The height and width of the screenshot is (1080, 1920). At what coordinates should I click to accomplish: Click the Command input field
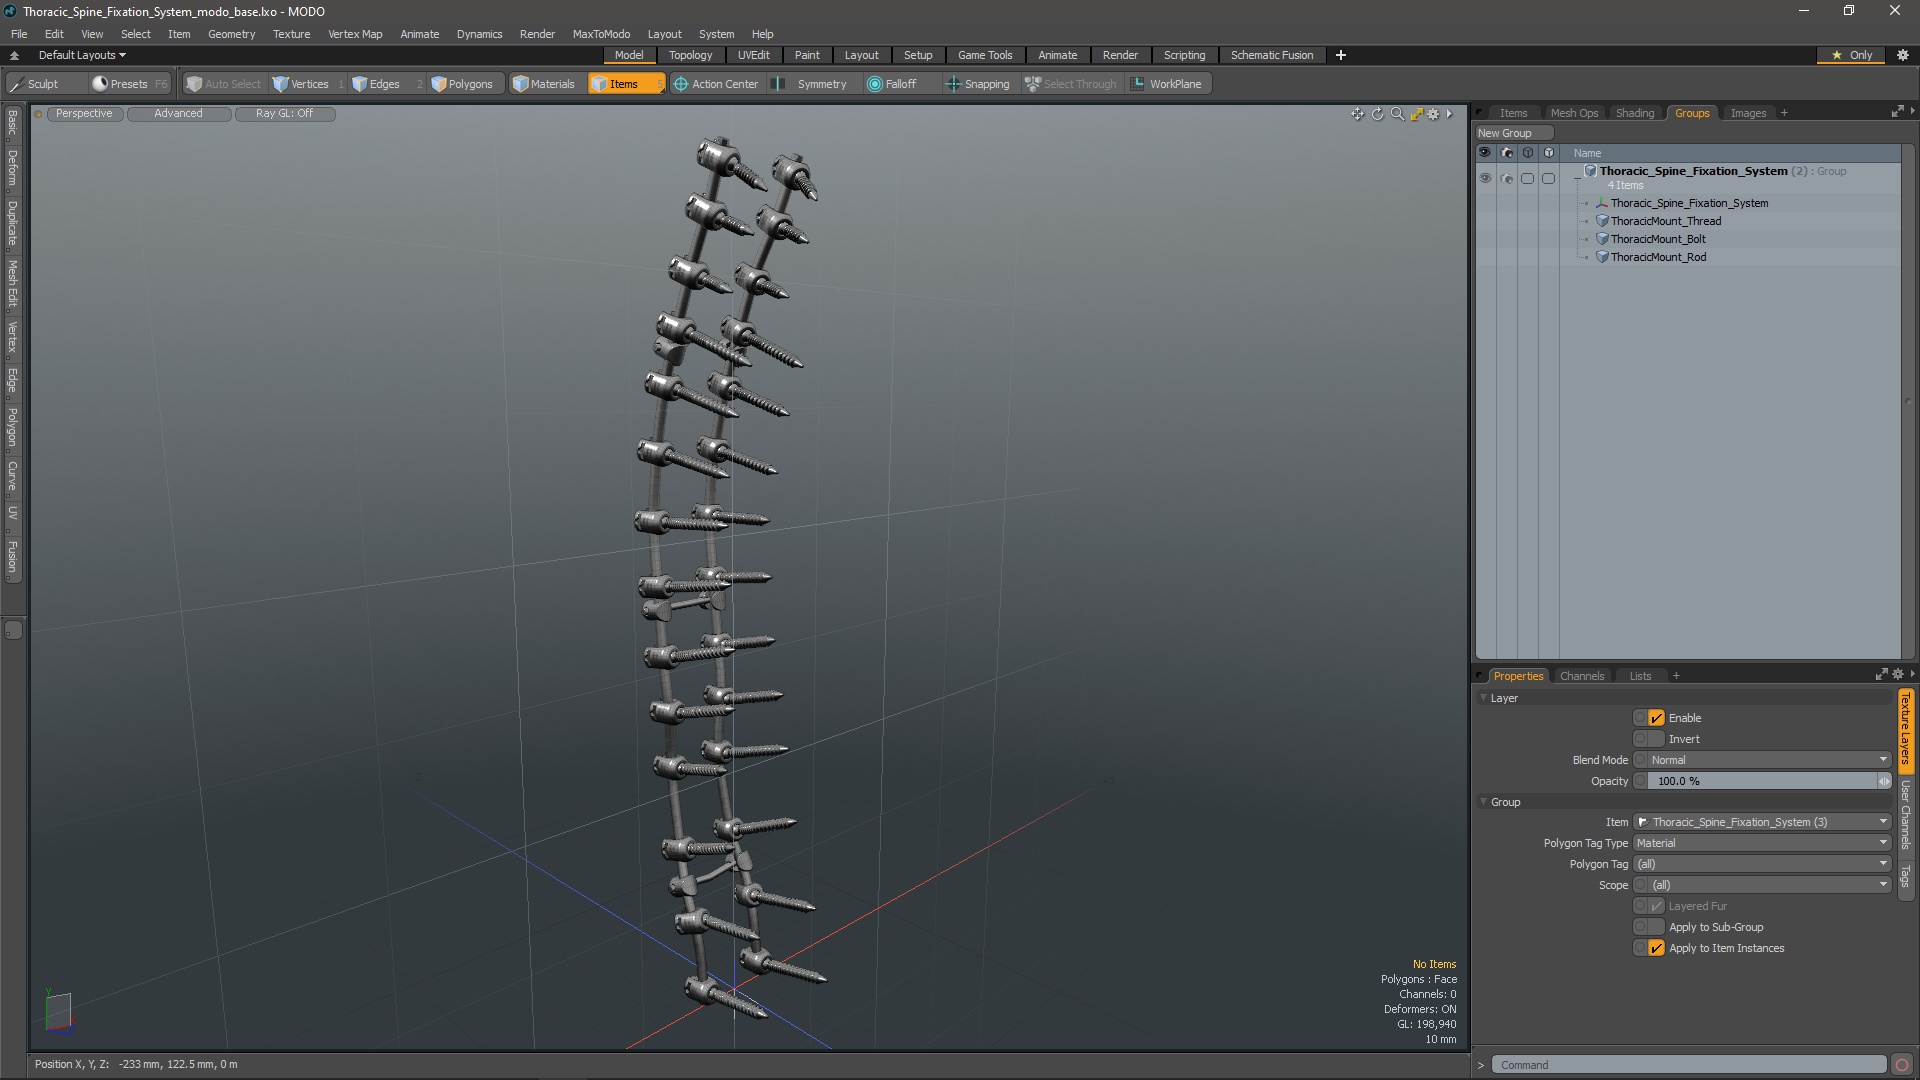click(x=1688, y=1065)
